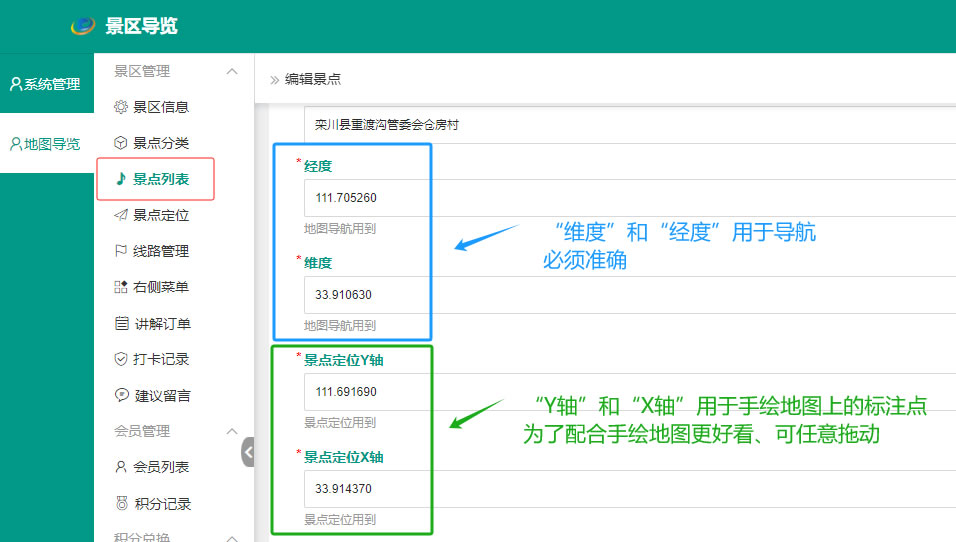Screen dimensions: 956x542
Task: Click the 景点定位 paper plane icon
Action: tap(121, 215)
